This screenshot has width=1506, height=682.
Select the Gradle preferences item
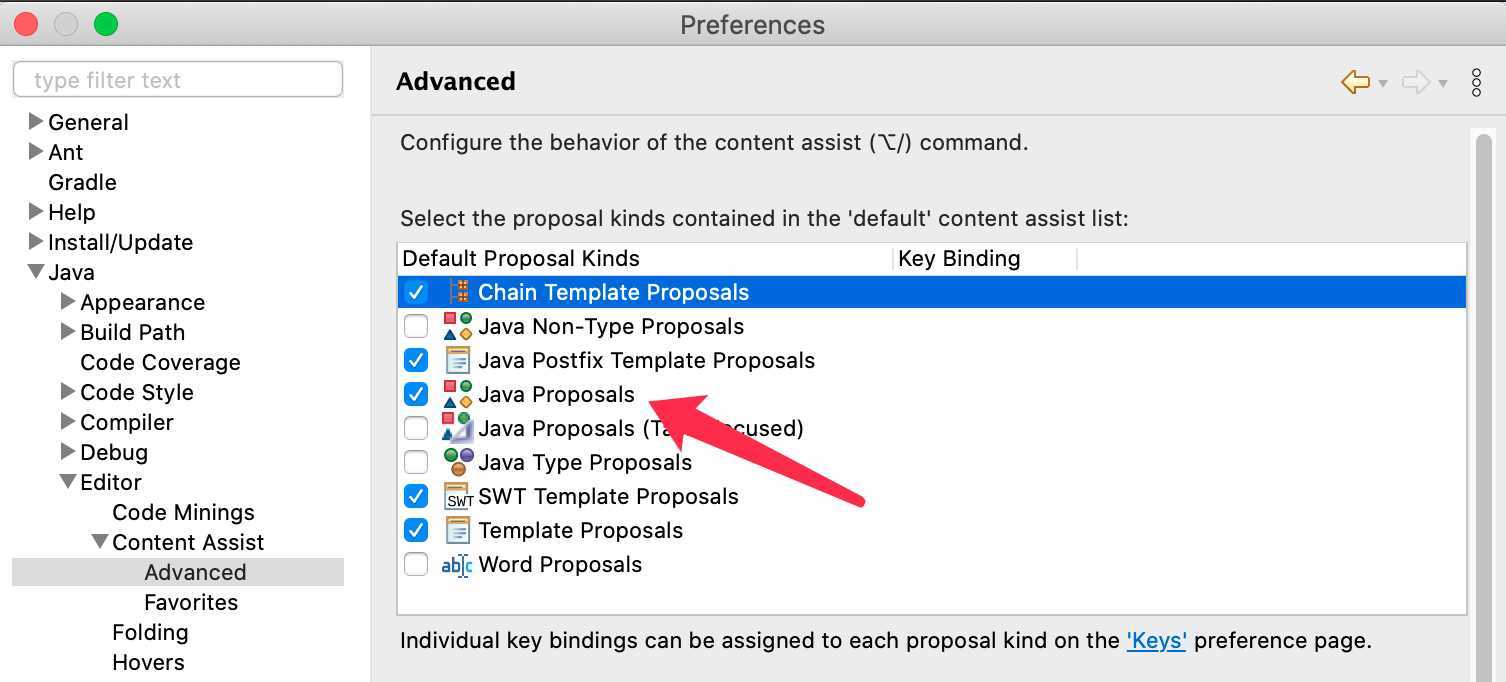pos(82,182)
